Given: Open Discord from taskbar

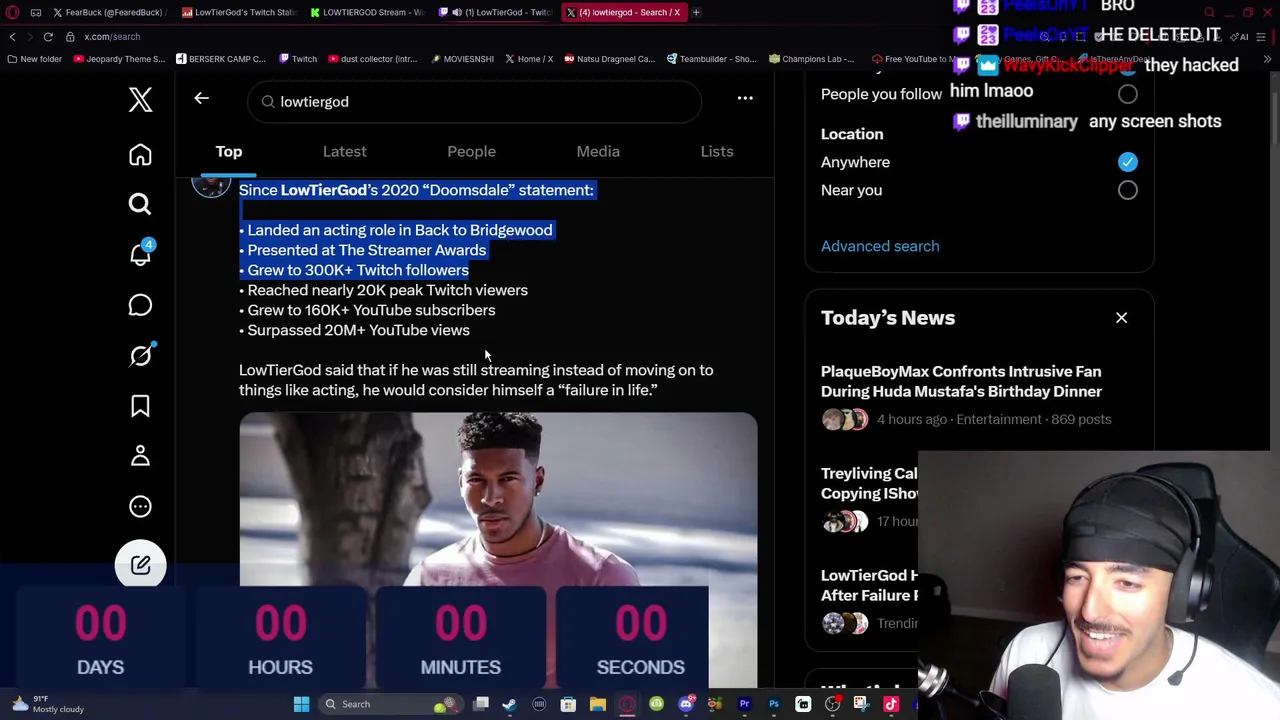Looking at the screenshot, I should tap(686, 704).
